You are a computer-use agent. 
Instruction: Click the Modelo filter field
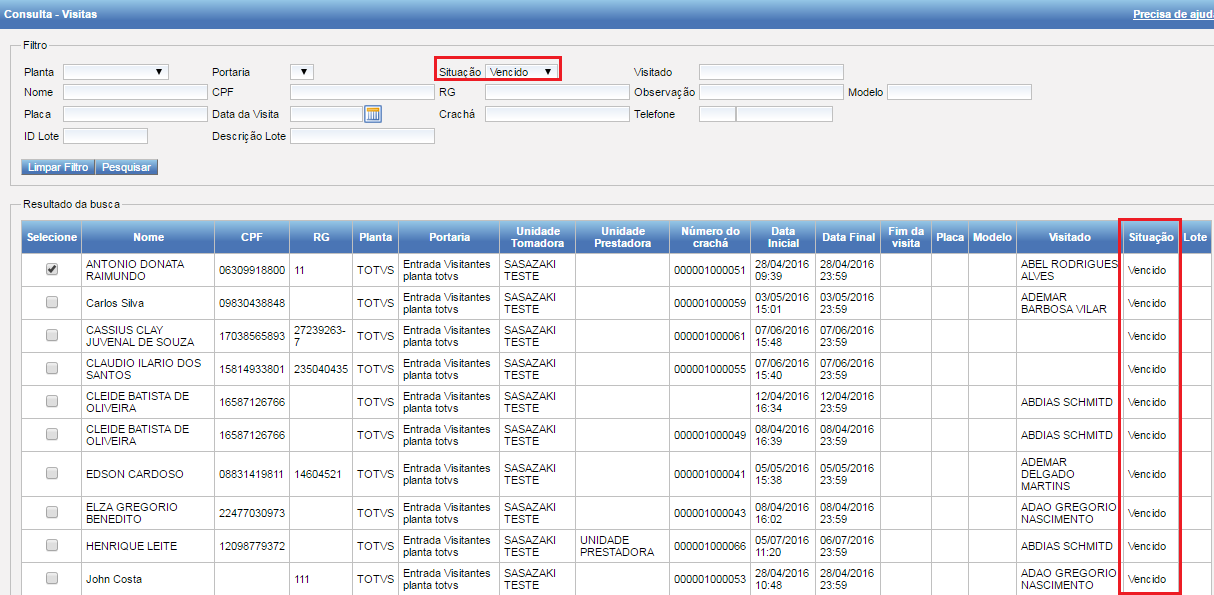tap(959, 92)
